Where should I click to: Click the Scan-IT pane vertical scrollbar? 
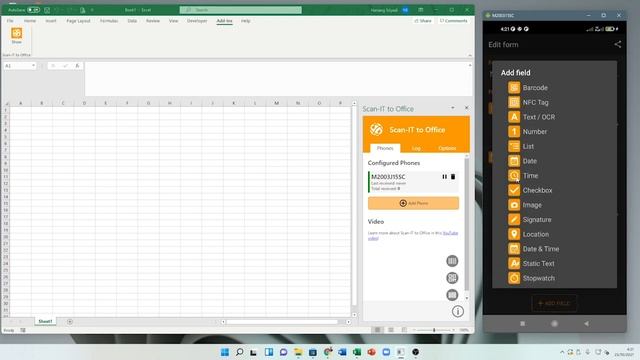pos(467,224)
